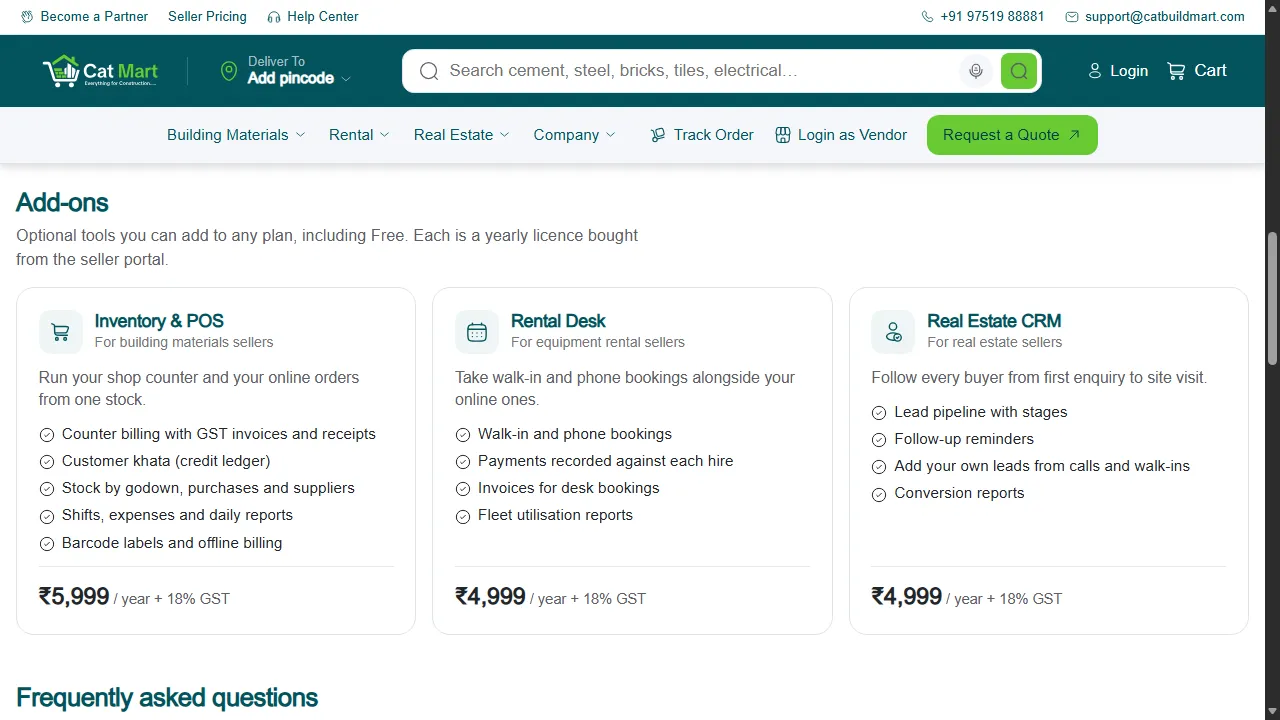Click "Conversion reports" item
The image size is (1280, 720).
tap(959, 493)
